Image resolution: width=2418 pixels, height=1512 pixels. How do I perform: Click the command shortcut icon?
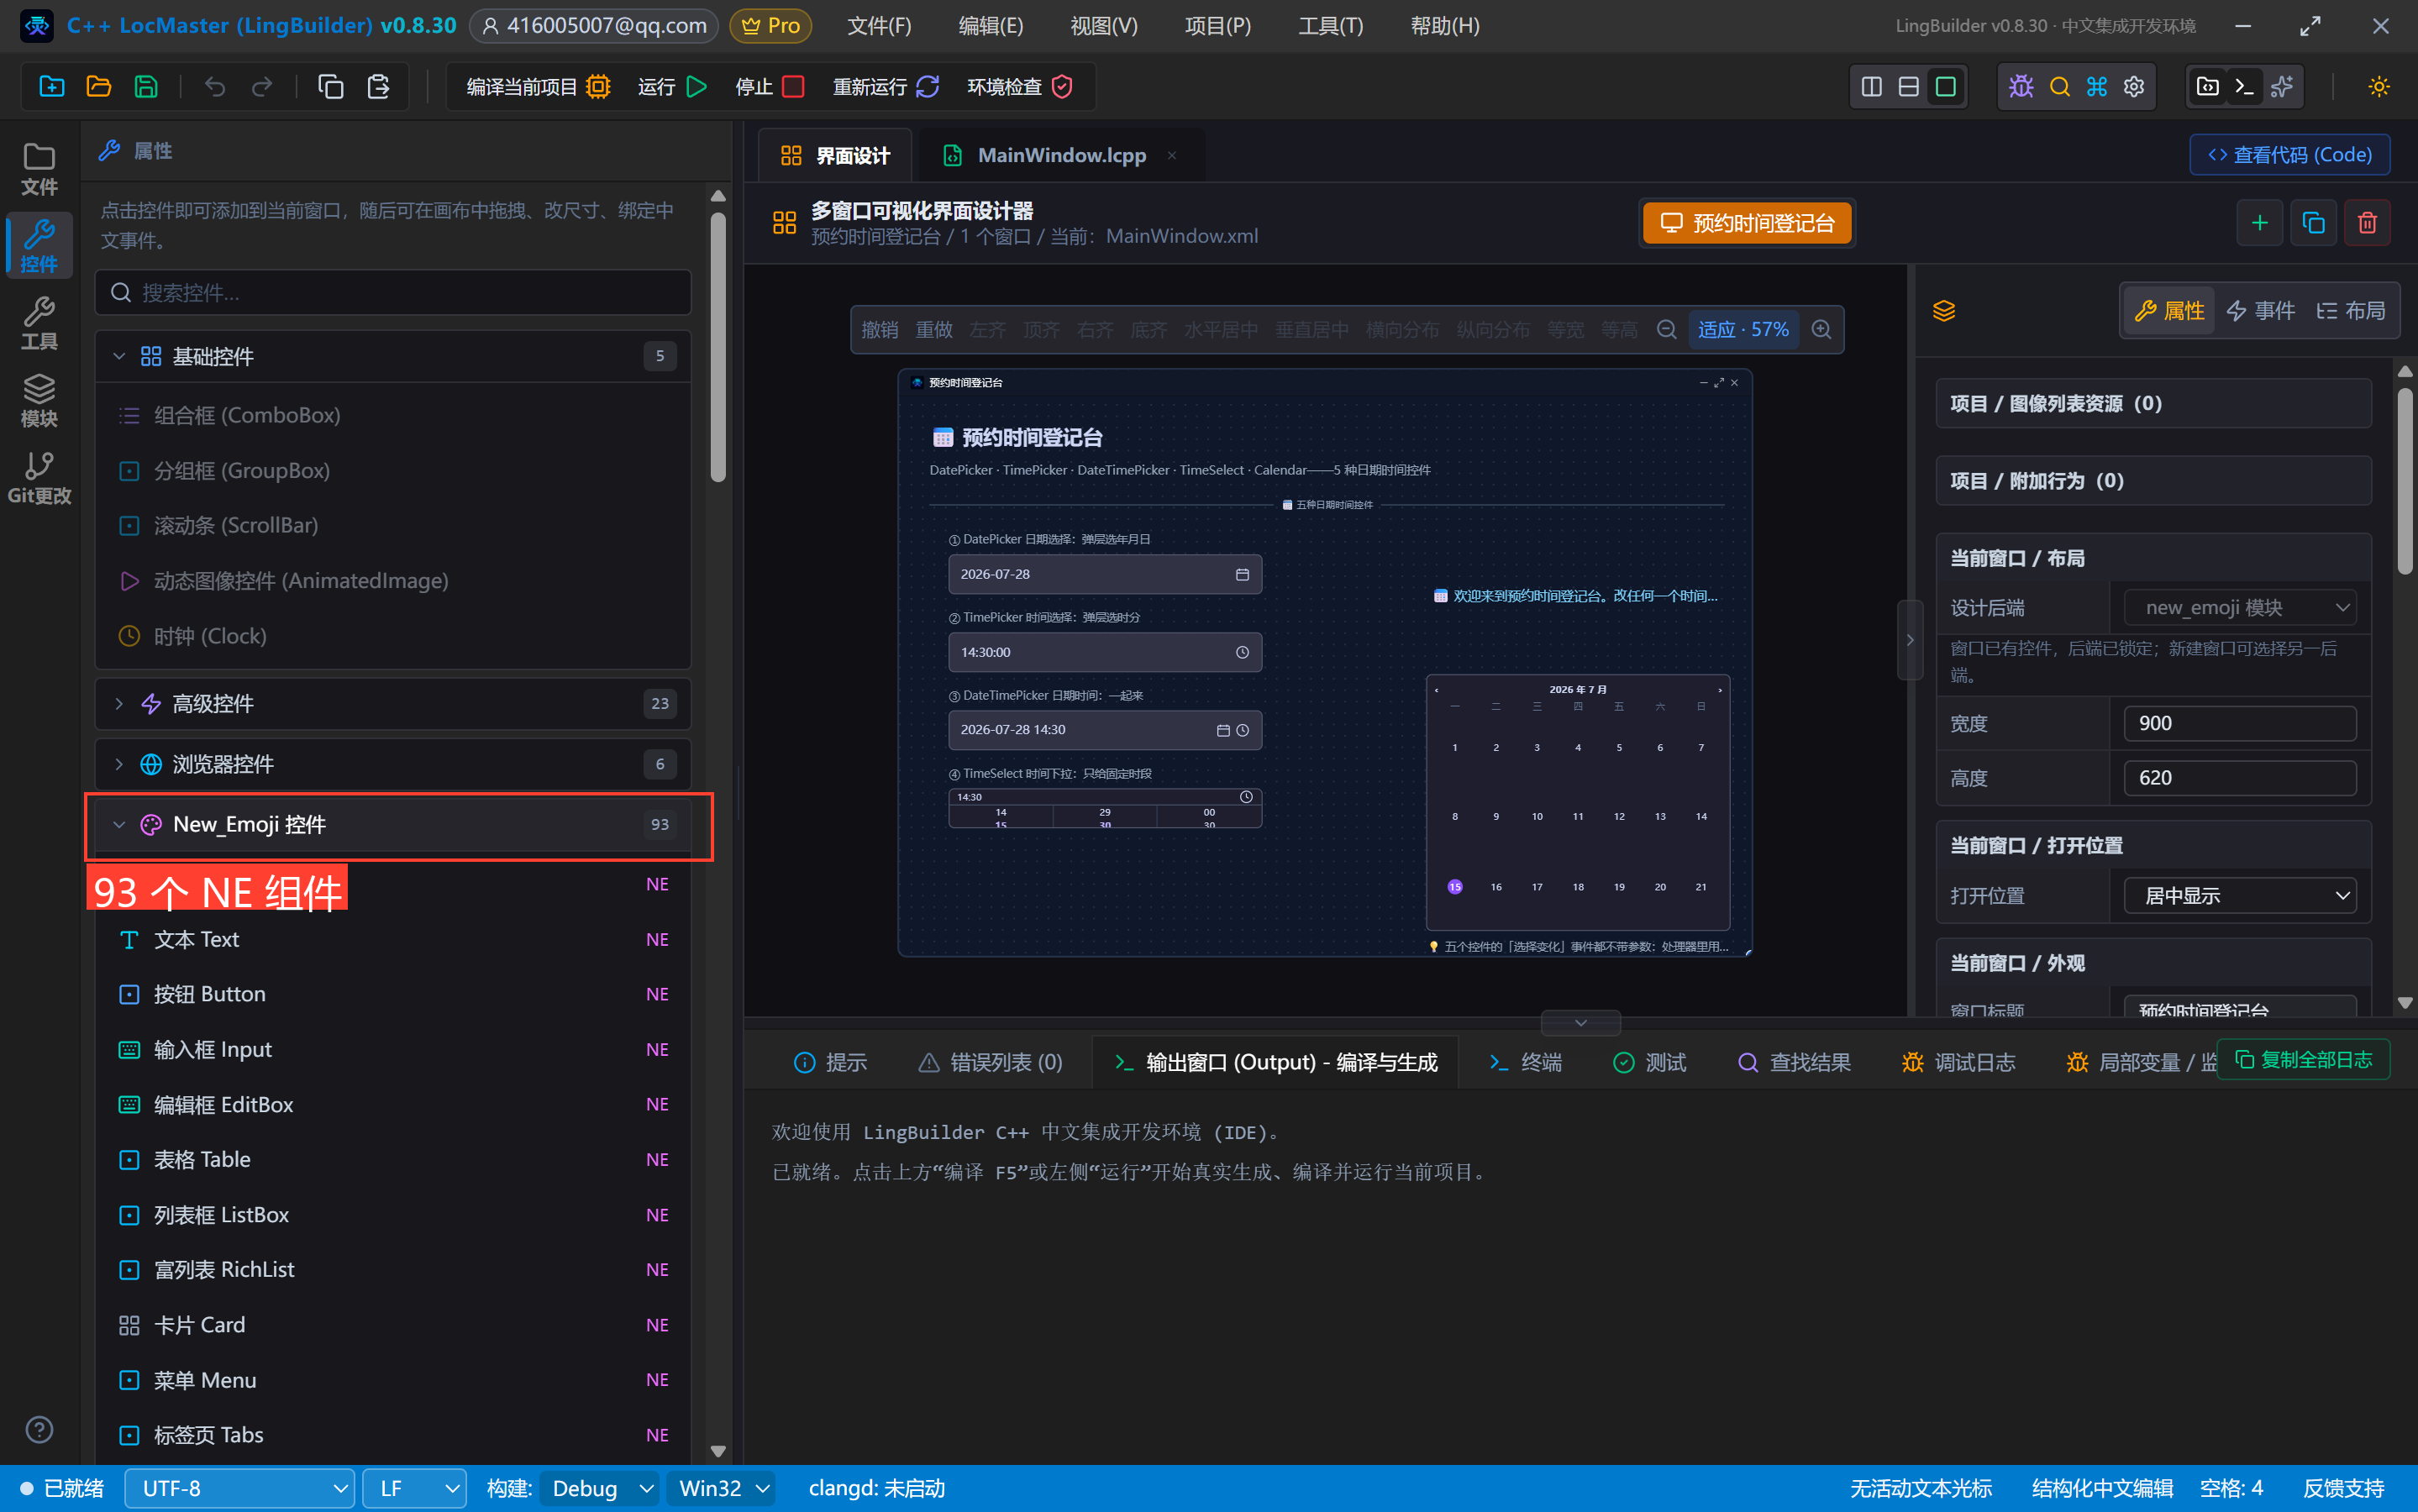tap(2097, 86)
